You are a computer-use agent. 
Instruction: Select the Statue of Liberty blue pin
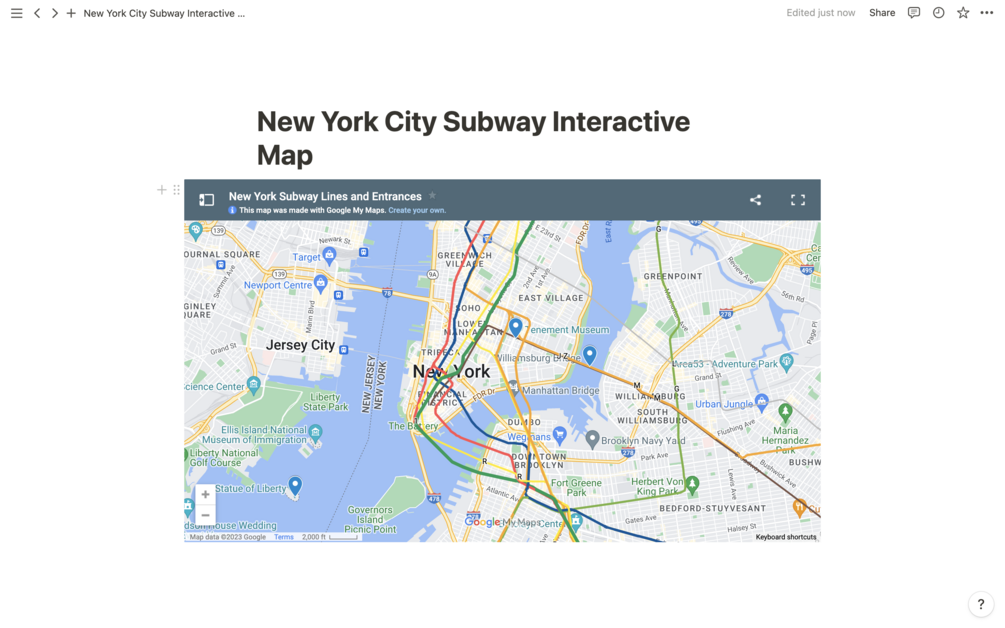pyautogui.click(x=295, y=486)
